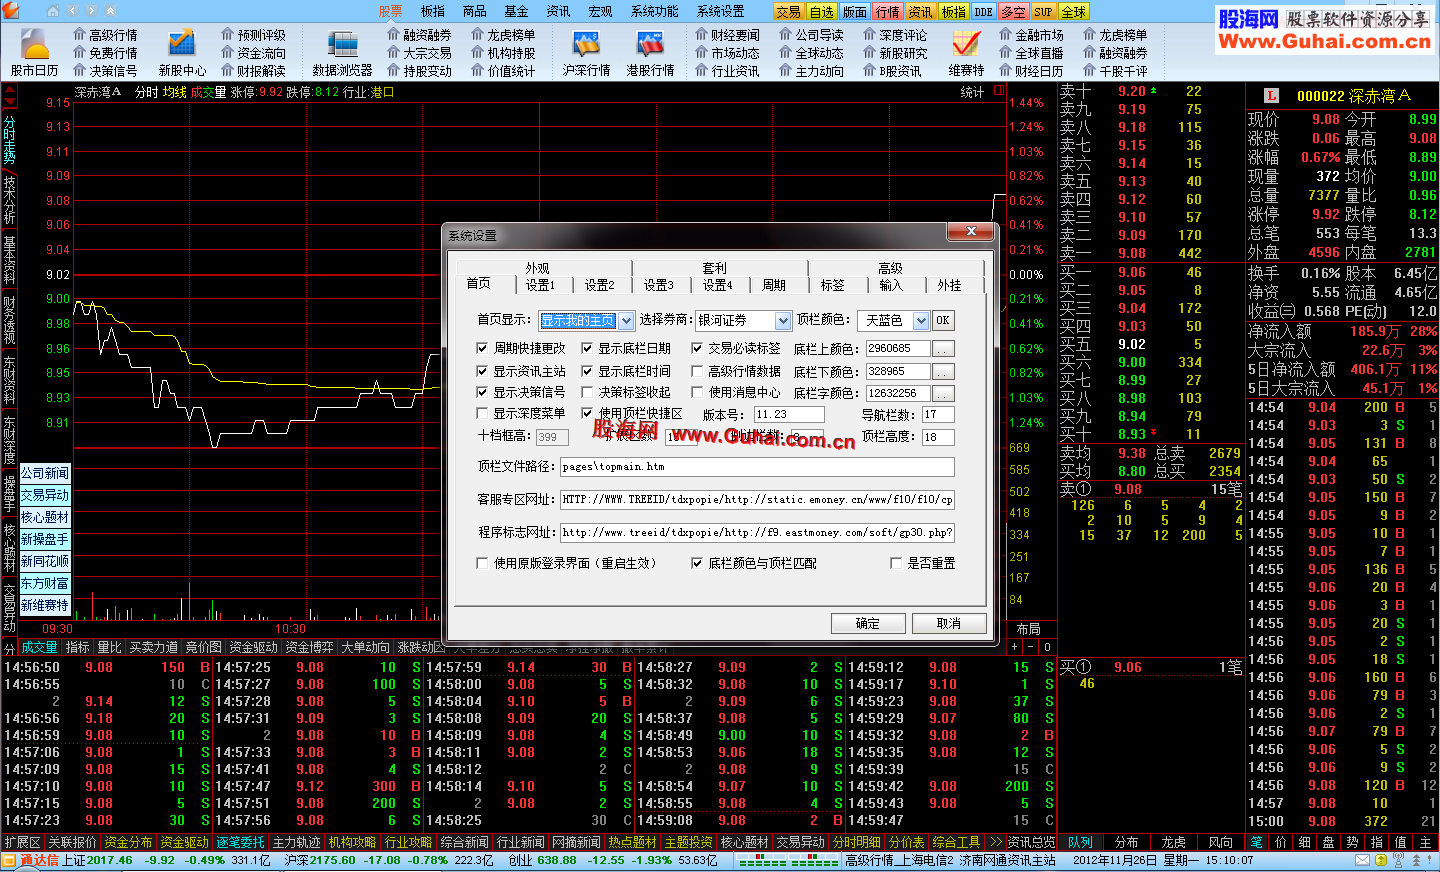Viewport: 1440px width, 872px height.
Task: Click OK button next to 顶栏颜色
Action: pyautogui.click(x=942, y=321)
